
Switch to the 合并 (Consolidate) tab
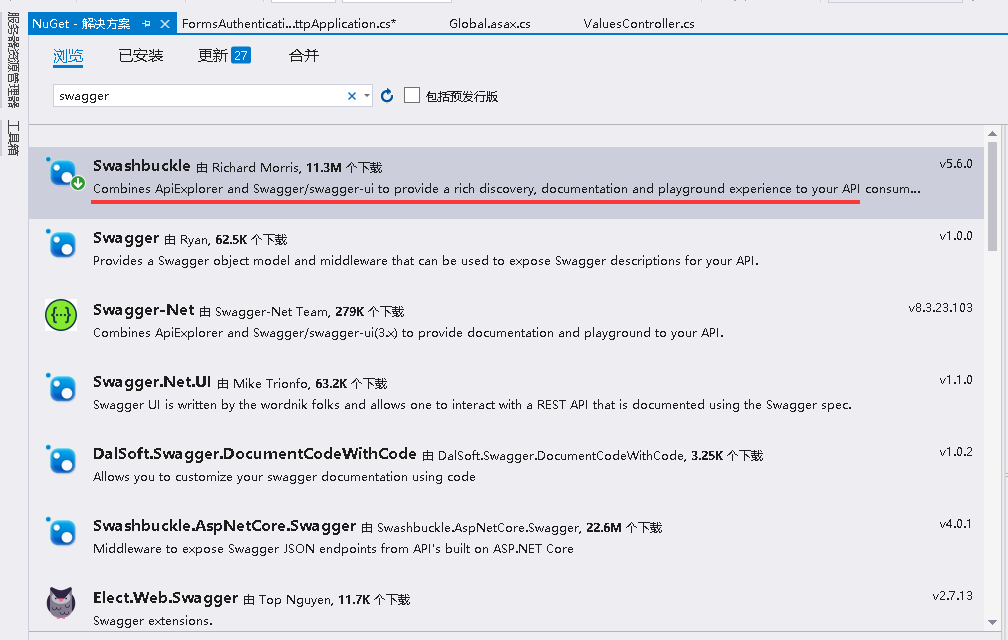pos(304,56)
